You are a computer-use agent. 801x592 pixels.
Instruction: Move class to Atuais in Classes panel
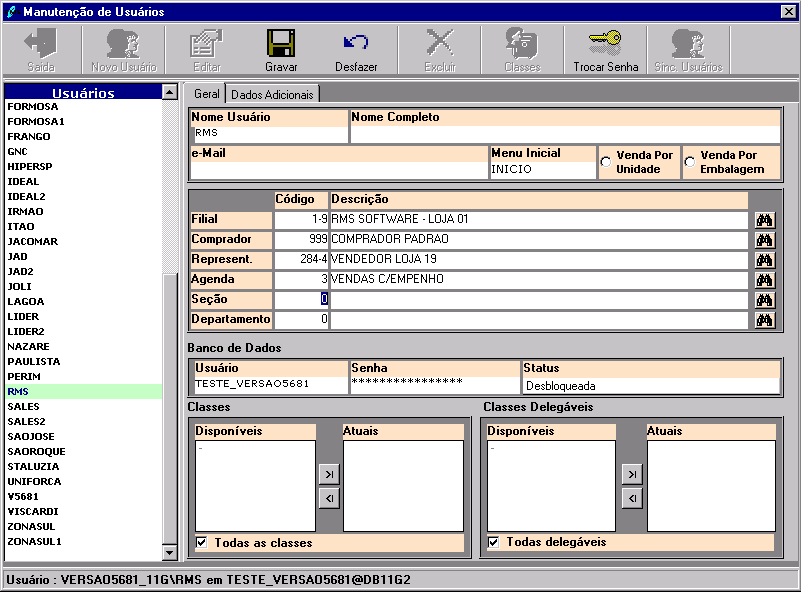pos(329,475)
